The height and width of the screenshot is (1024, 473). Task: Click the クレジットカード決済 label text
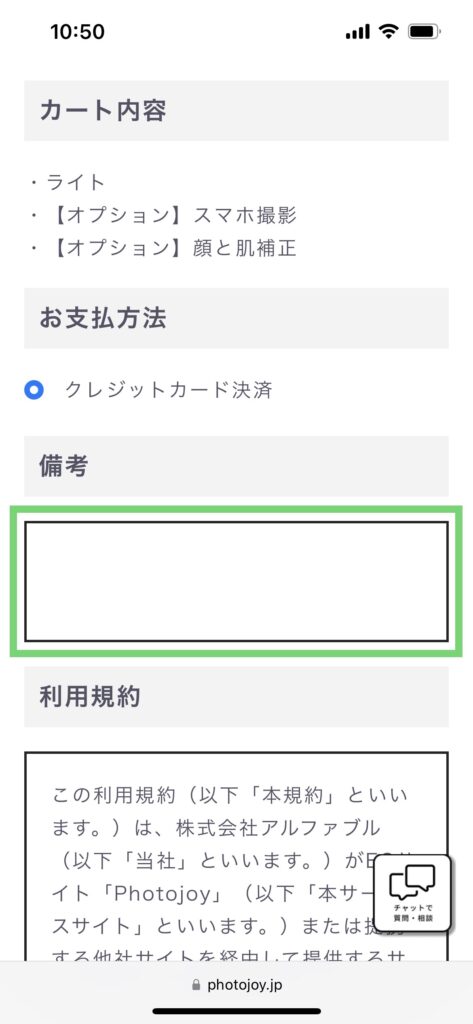click(x=168, y=391)
